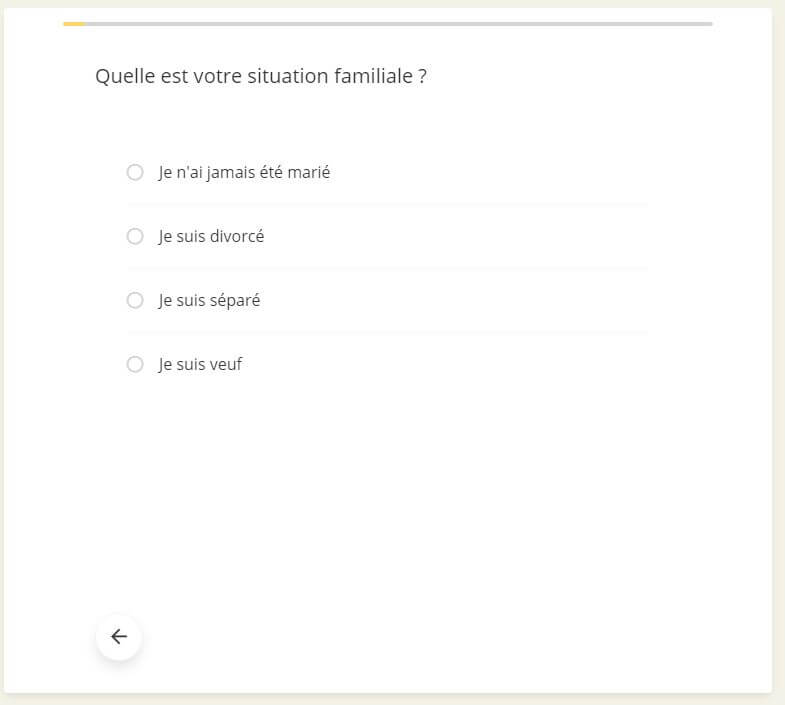Click the divider line below "Je suis séparé"
Image resolution: width=785 pixels, height=705 pixels.
388,332
